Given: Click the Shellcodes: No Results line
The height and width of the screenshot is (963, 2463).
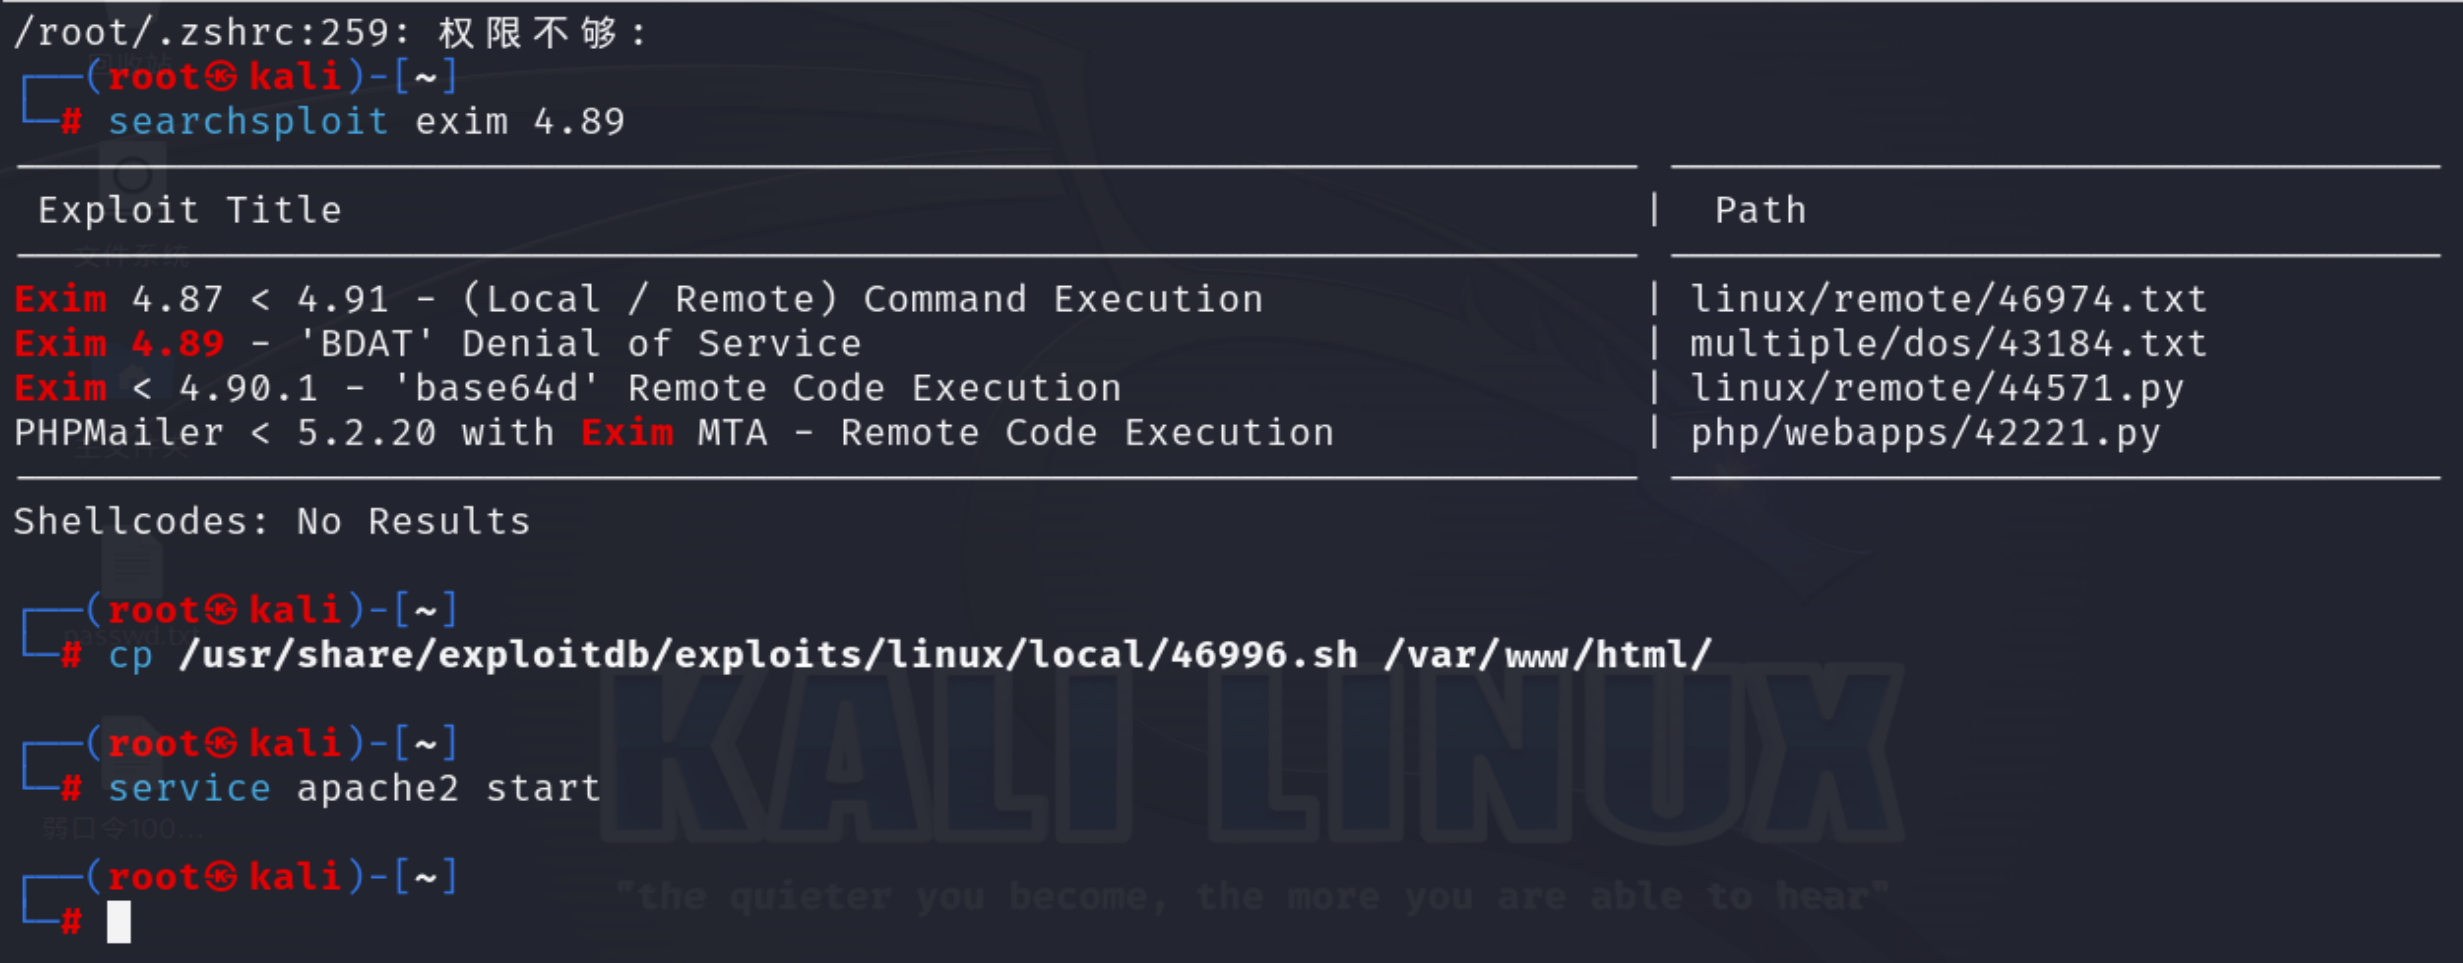Looking at the screenshot, I should [x=272, y=522].
